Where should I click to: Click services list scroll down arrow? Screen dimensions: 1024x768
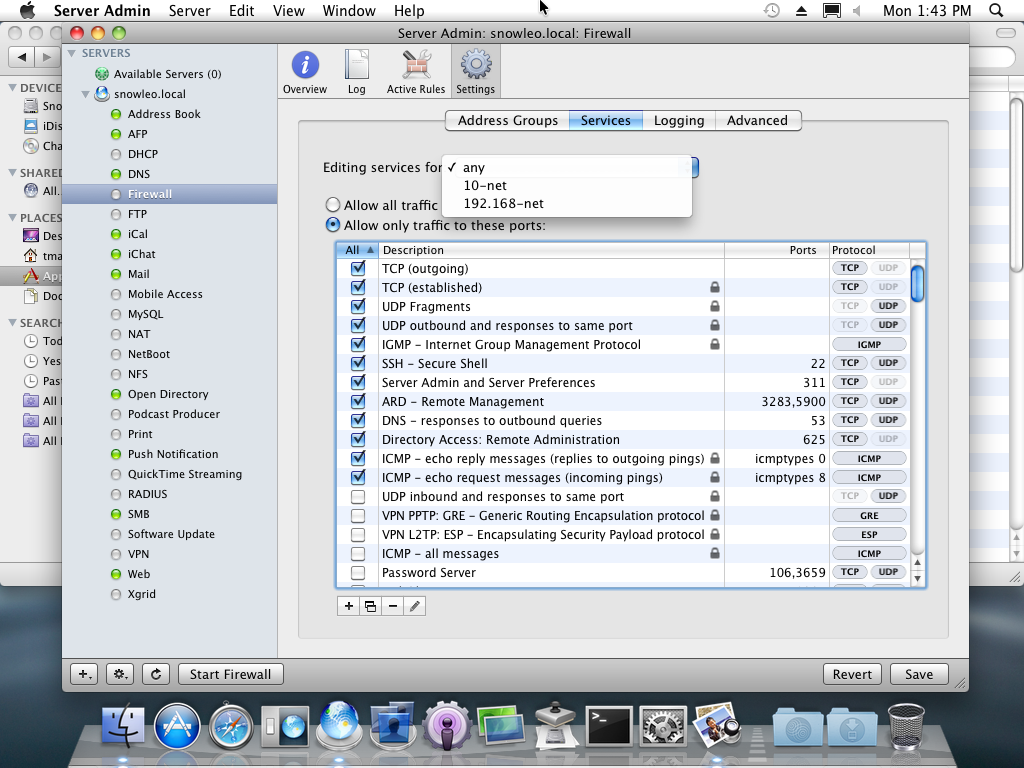tap(918, 578)
